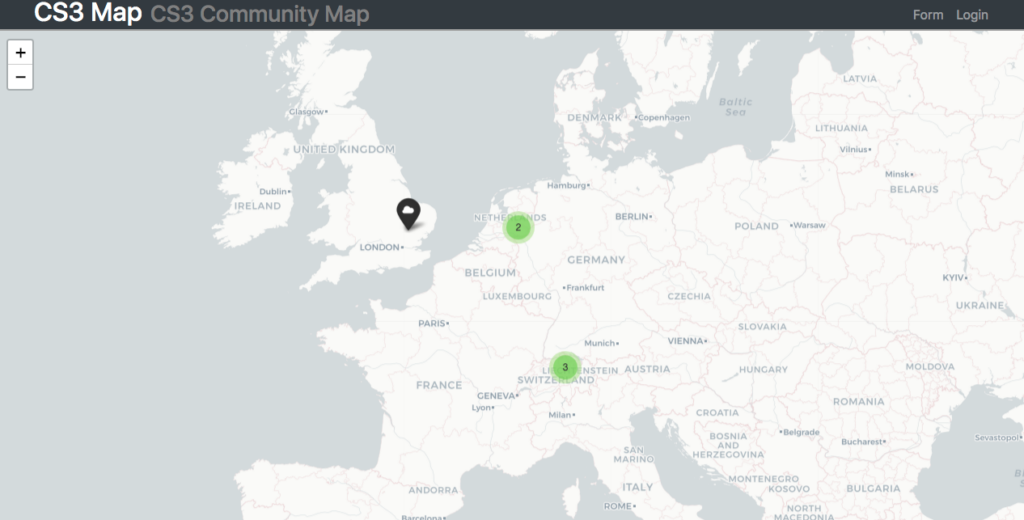Click the BERLIN city label
Screen dimensions: 1024x520
click(x=632, y=216)
